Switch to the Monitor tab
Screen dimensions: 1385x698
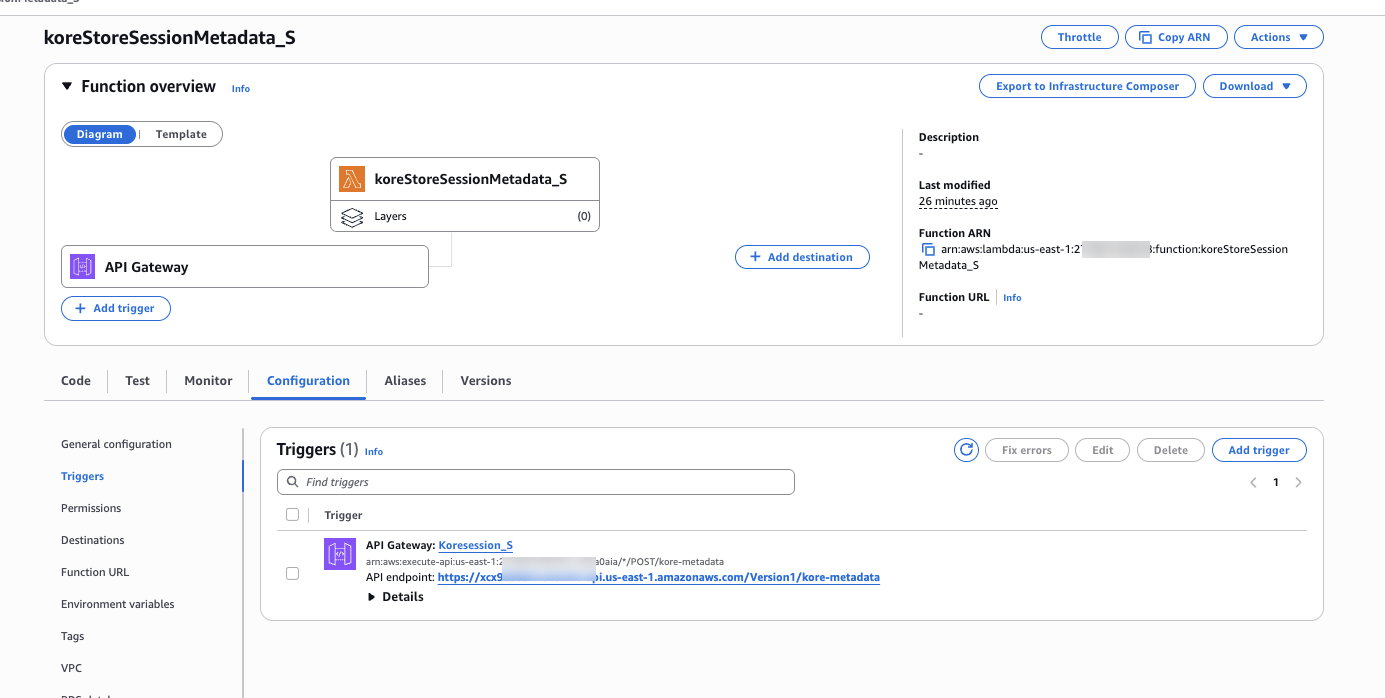tap(207, 380)
